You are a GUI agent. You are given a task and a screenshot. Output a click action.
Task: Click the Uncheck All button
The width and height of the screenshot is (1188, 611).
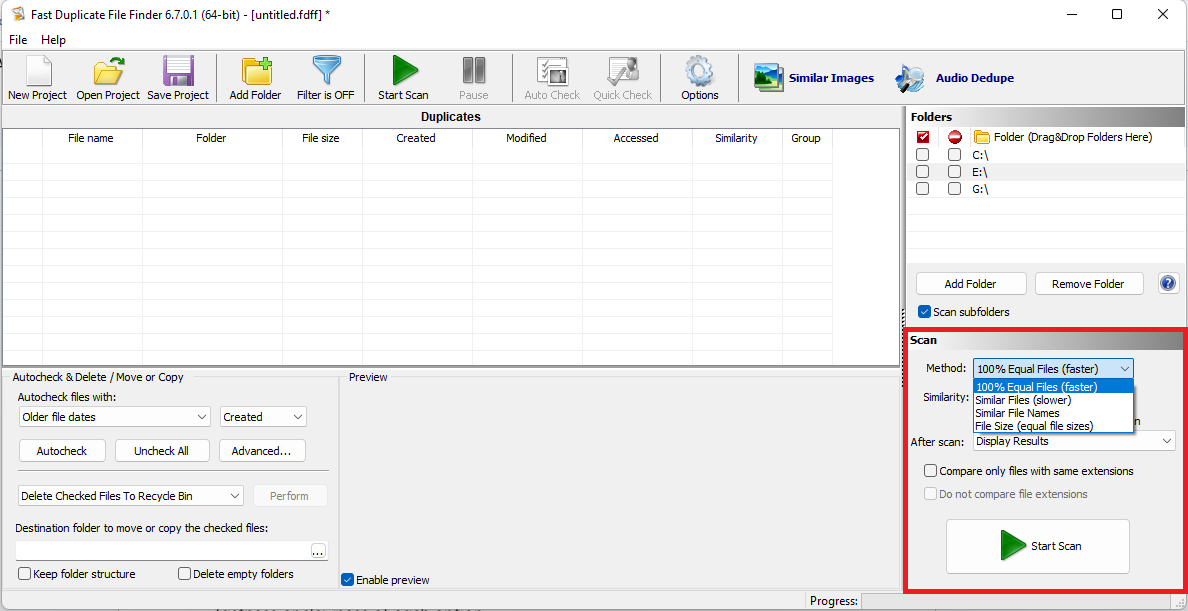[x=161, y=451]
